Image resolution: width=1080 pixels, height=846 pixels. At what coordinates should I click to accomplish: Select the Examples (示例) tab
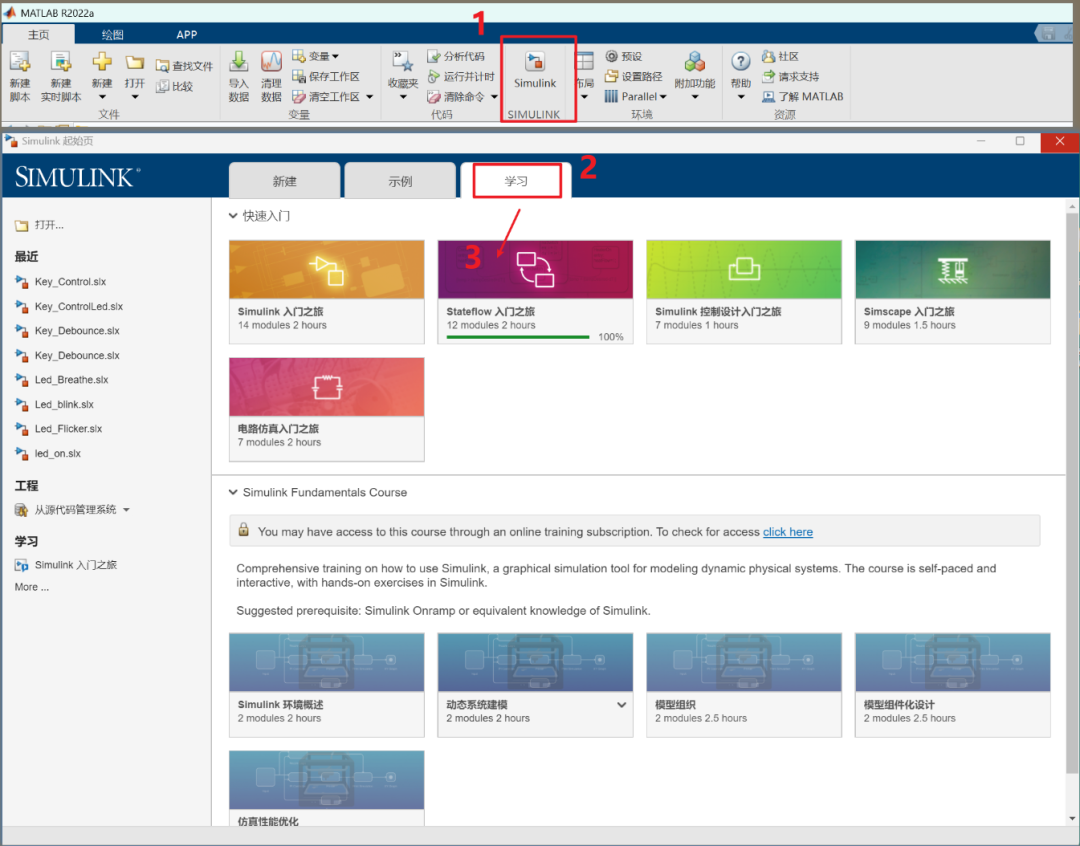pyautogui.click(x=400, y=180)
